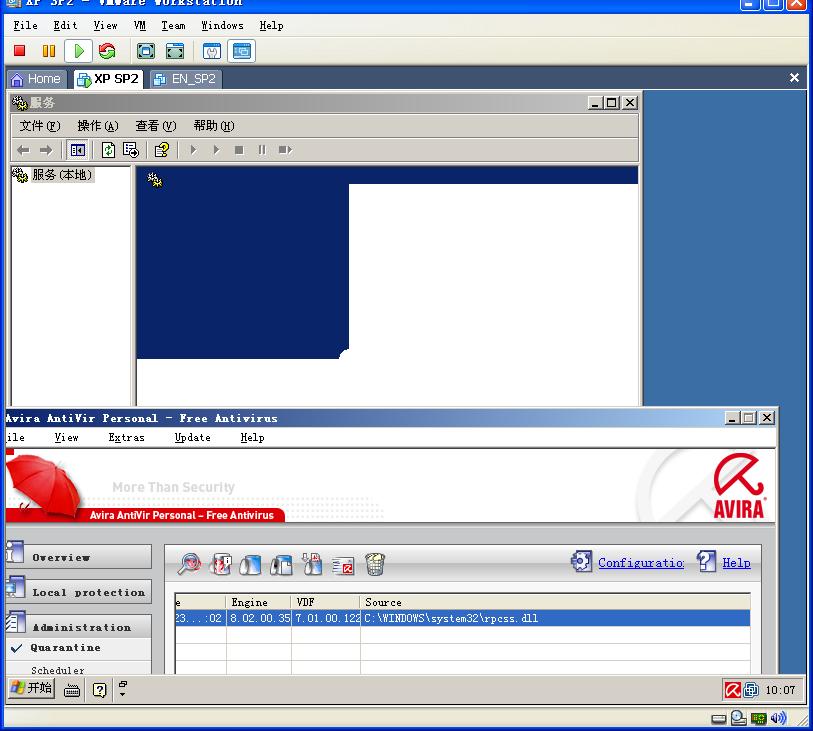This screenshot has width=813, height=731.
Task: Open VMware File menu
Action: [25, 25]
